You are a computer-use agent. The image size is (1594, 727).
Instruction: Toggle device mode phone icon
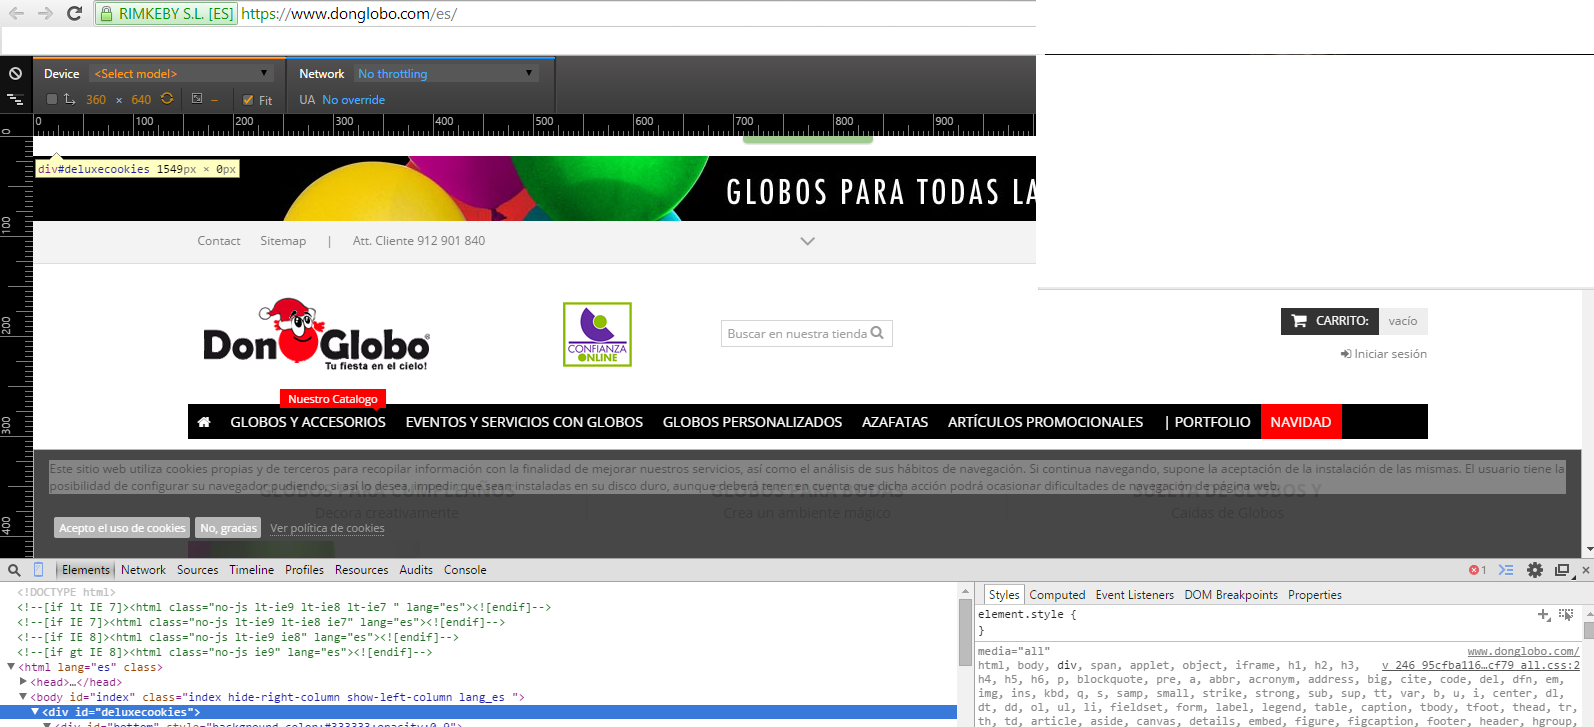[39, 570]
